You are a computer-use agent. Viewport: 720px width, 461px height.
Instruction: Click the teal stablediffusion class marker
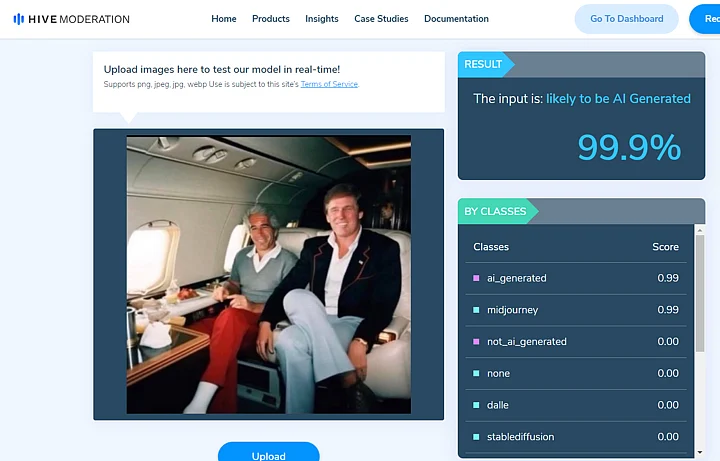(x=476, y=437)
